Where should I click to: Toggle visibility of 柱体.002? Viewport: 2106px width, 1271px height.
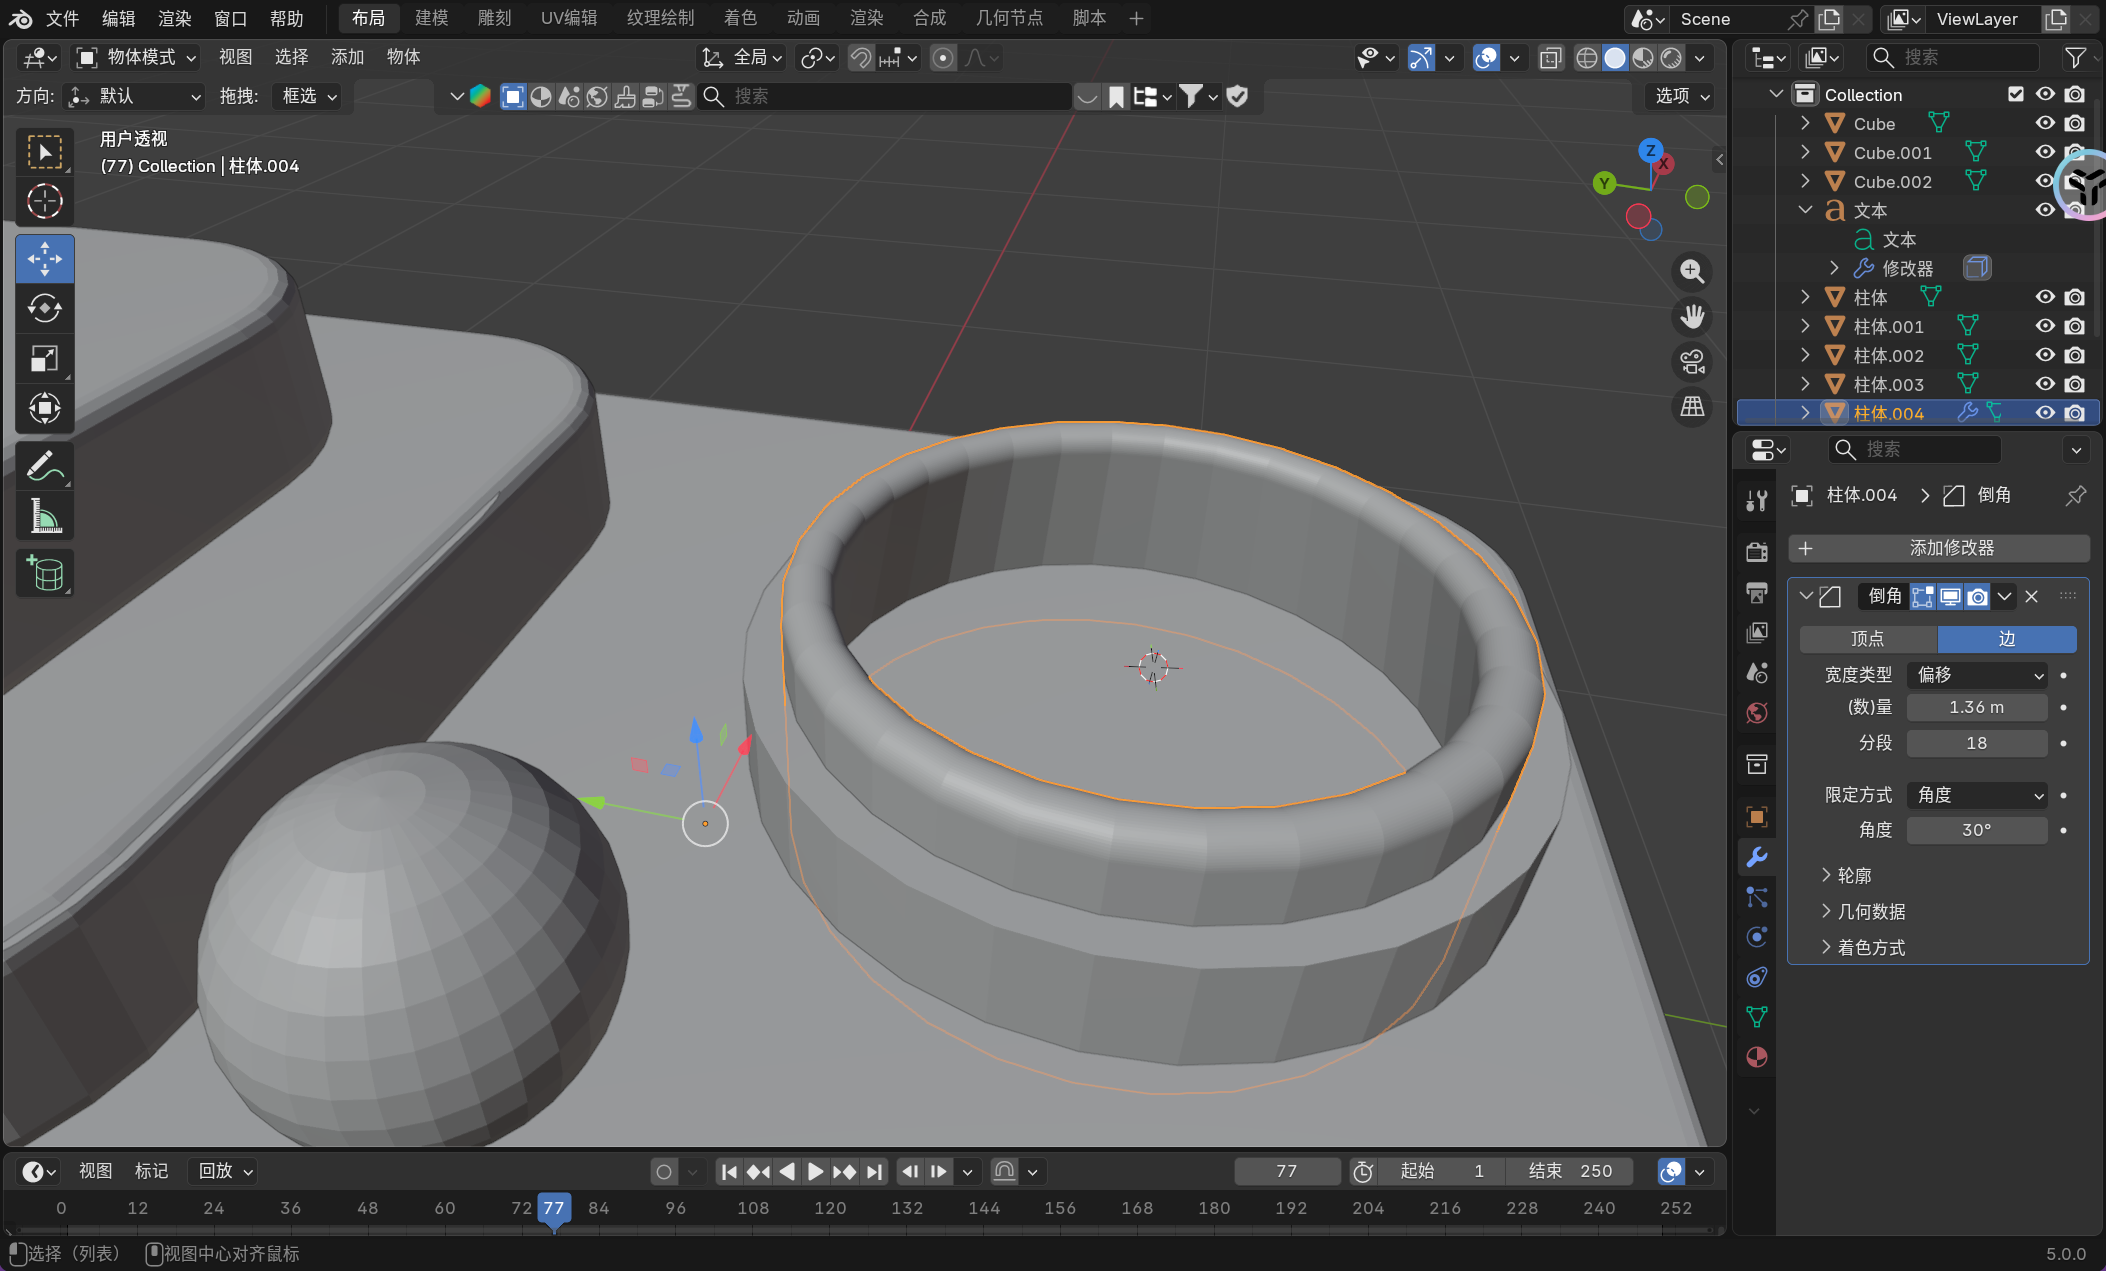pyautogui.click(x=2045, y=355)
